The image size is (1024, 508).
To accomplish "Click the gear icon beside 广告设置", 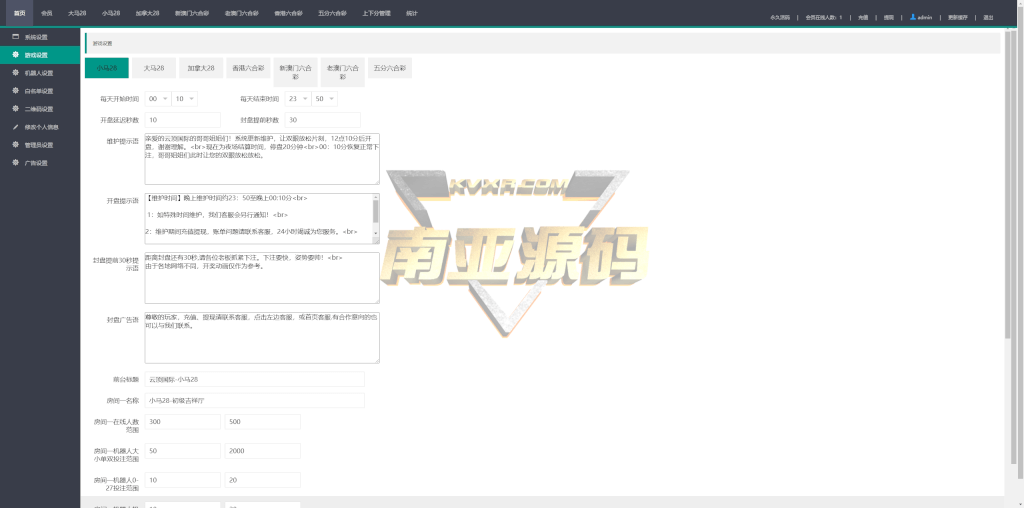I will tap(16, 163).
